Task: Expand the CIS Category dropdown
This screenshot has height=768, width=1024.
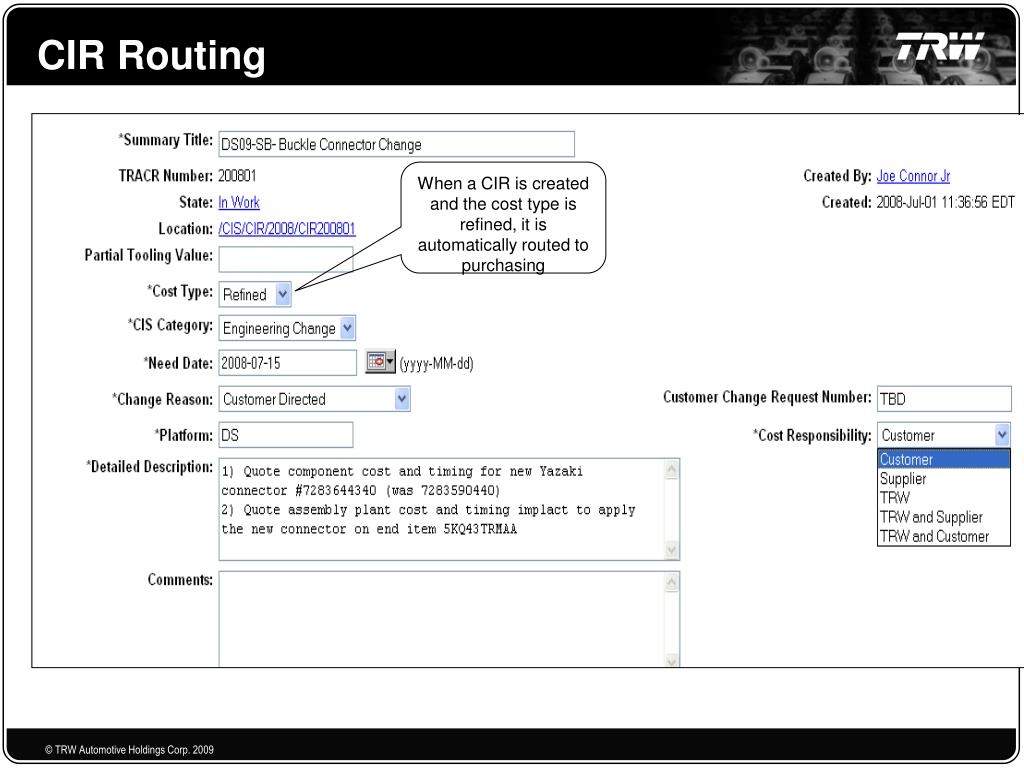Action: tap(287, 328)
